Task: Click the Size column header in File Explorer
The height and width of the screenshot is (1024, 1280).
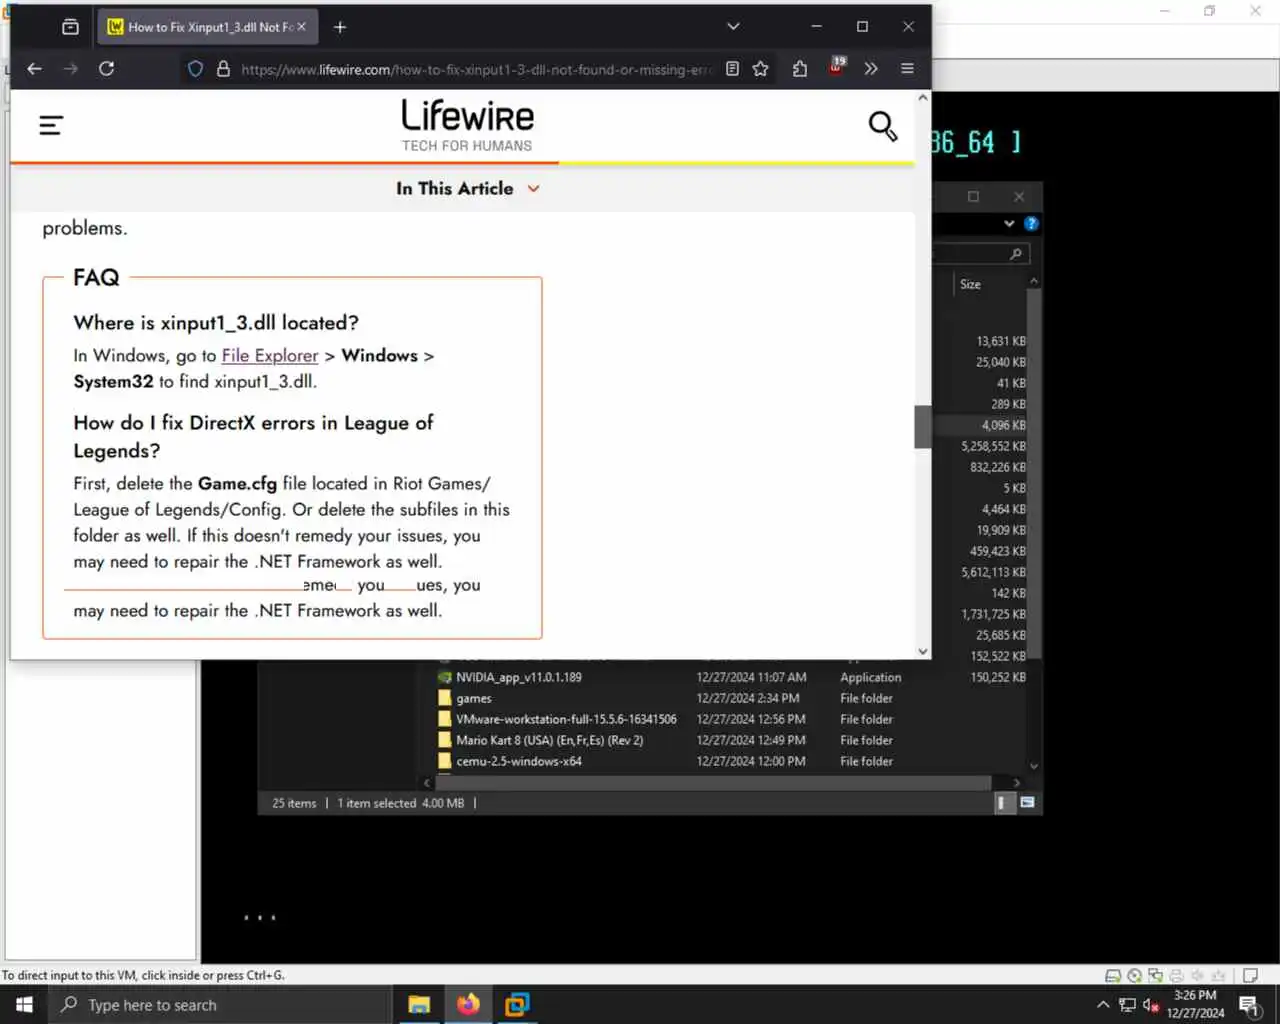Action: (x=970, y=285)
